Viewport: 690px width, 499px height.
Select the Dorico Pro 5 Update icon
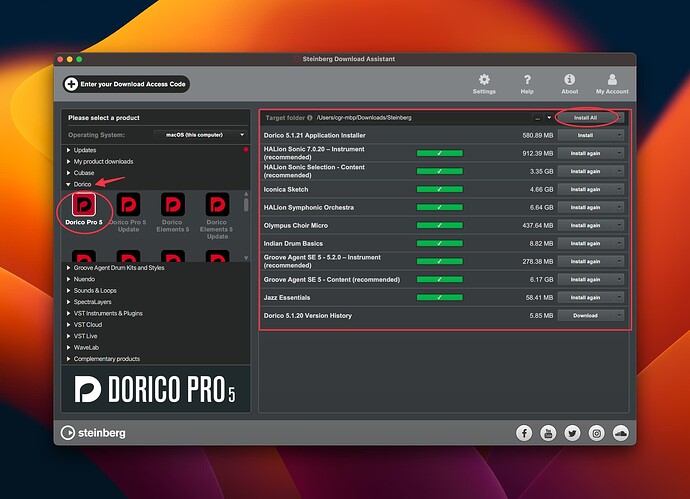(128, 204)
